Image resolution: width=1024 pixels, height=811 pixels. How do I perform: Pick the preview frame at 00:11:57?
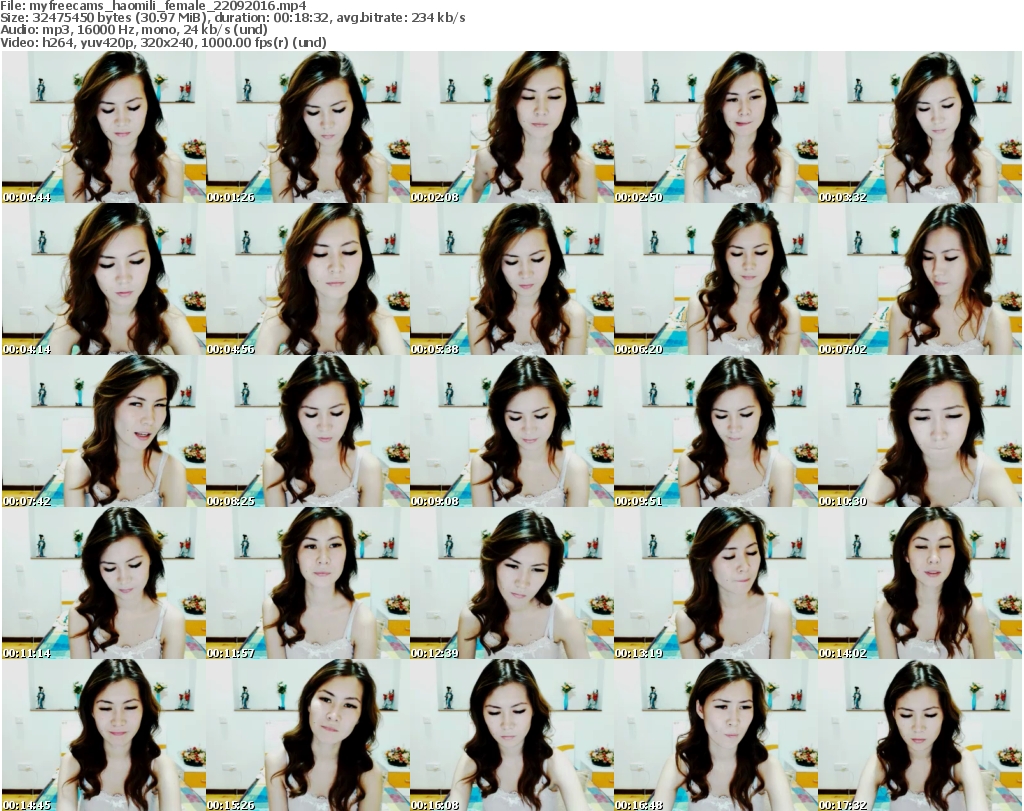coord(308,583)
